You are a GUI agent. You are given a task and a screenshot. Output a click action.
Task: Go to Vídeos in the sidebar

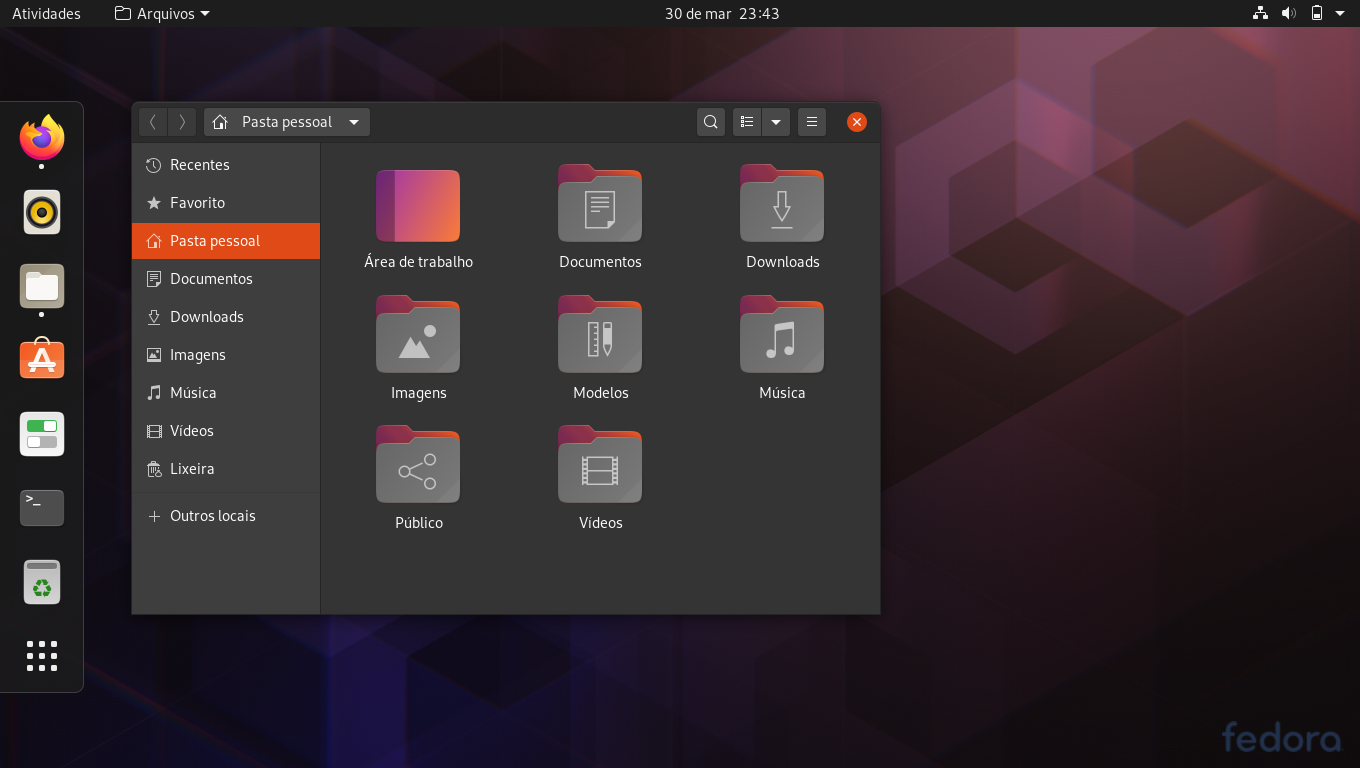click(x=226, y=431)
